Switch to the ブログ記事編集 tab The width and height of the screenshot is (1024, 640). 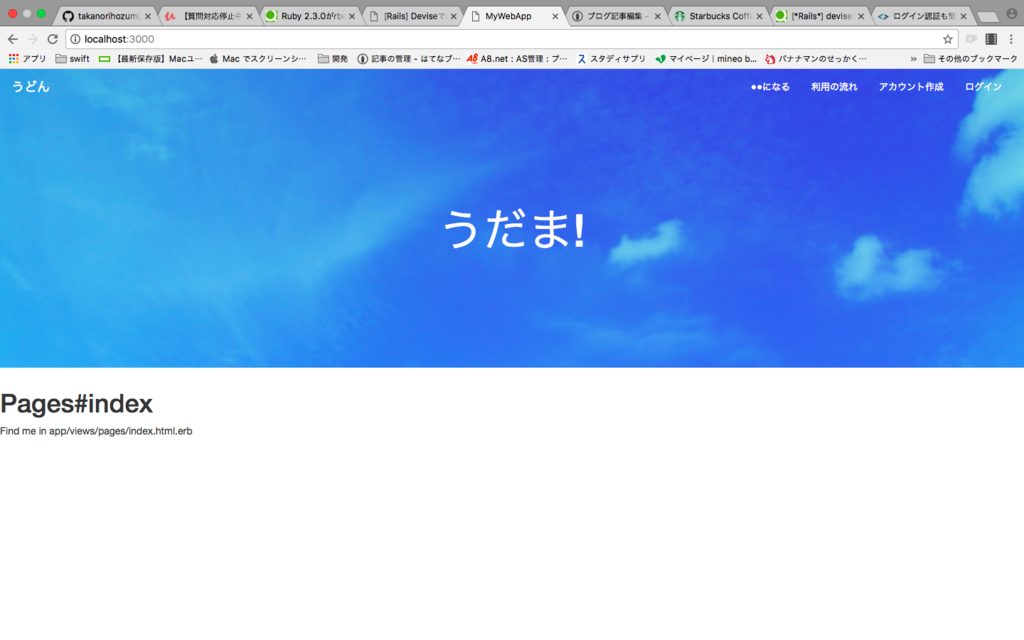pyautogui.click(x=615, y=16)
